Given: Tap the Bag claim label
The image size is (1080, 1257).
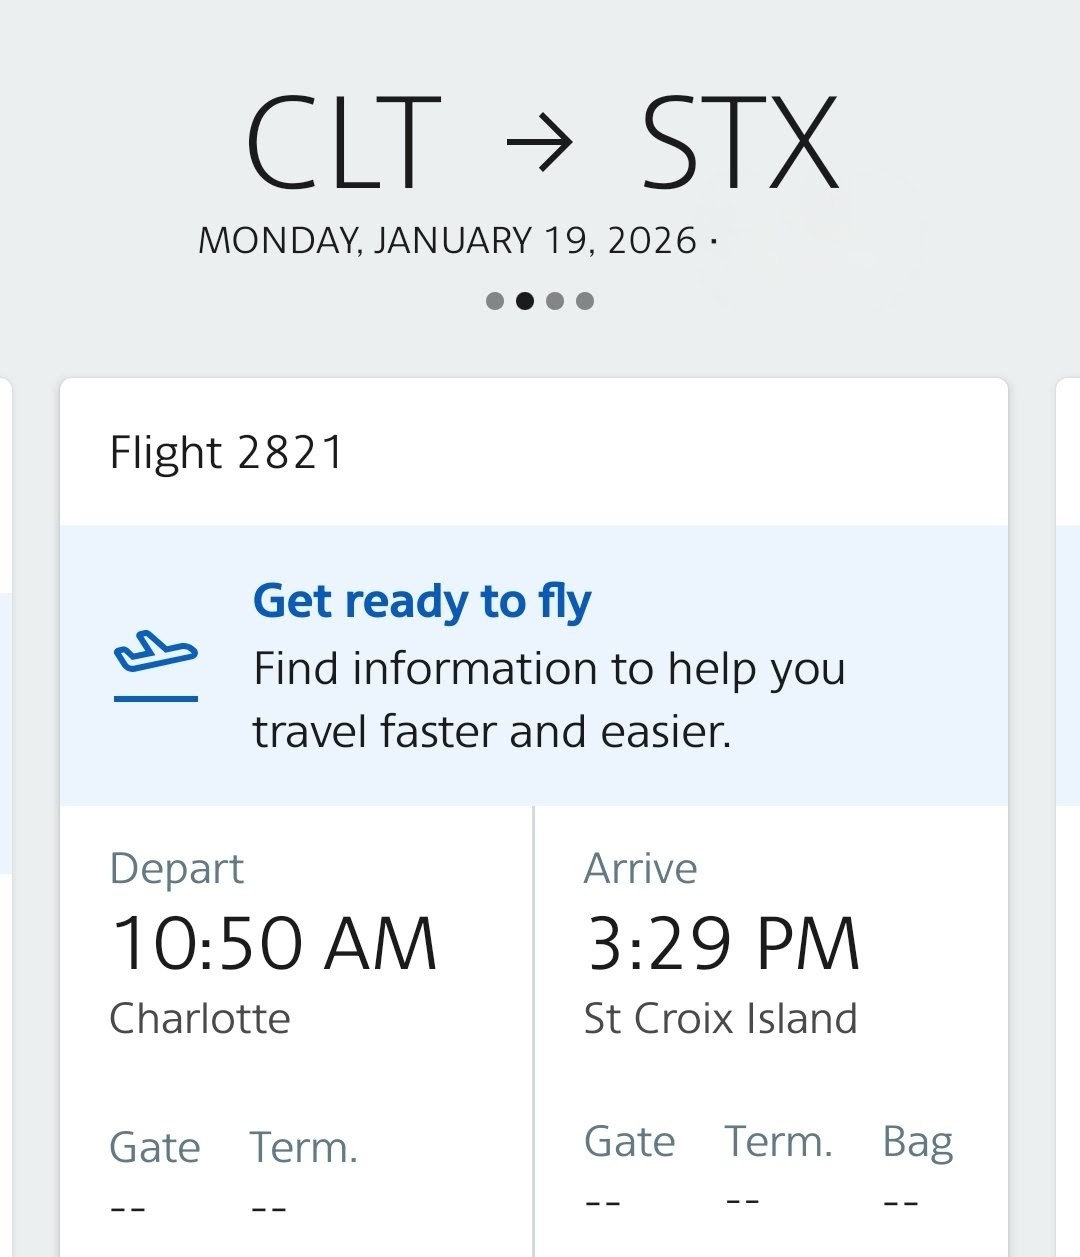Looking at the screenshot, I should [917, 1141].
